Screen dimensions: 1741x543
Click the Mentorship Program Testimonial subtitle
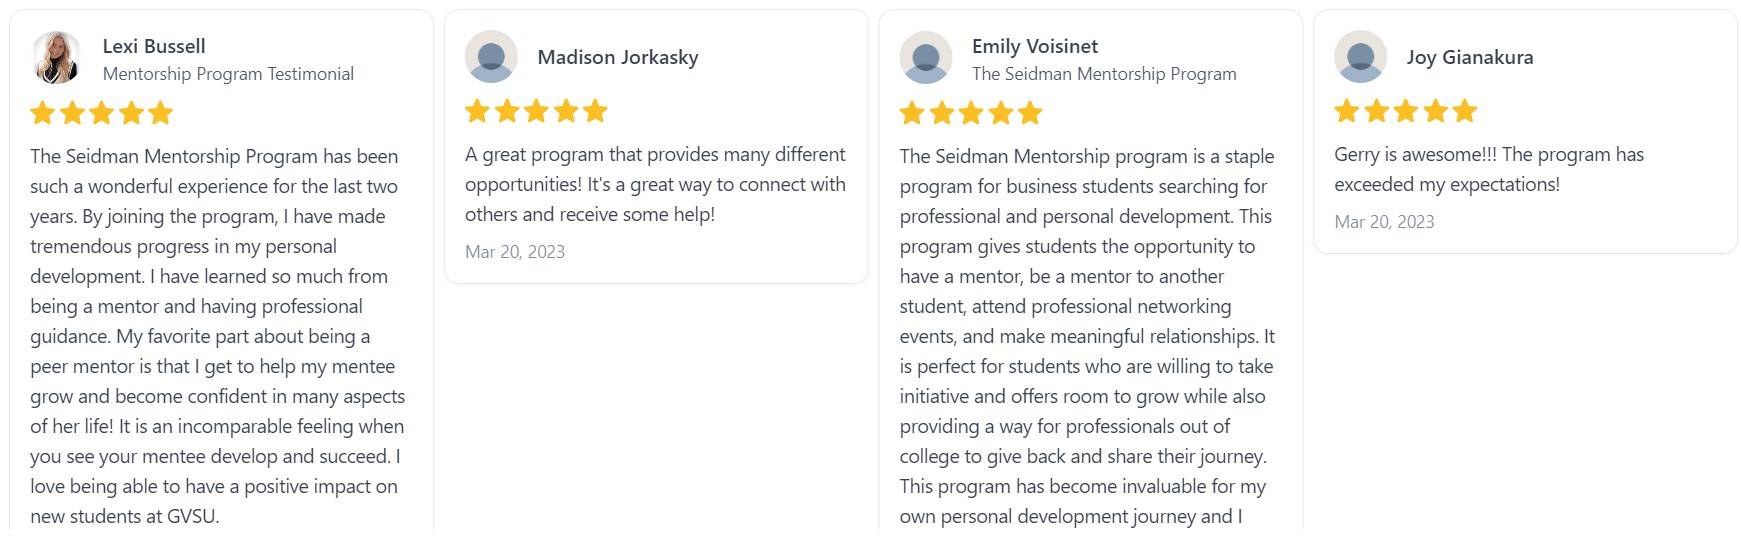(228, 74)
